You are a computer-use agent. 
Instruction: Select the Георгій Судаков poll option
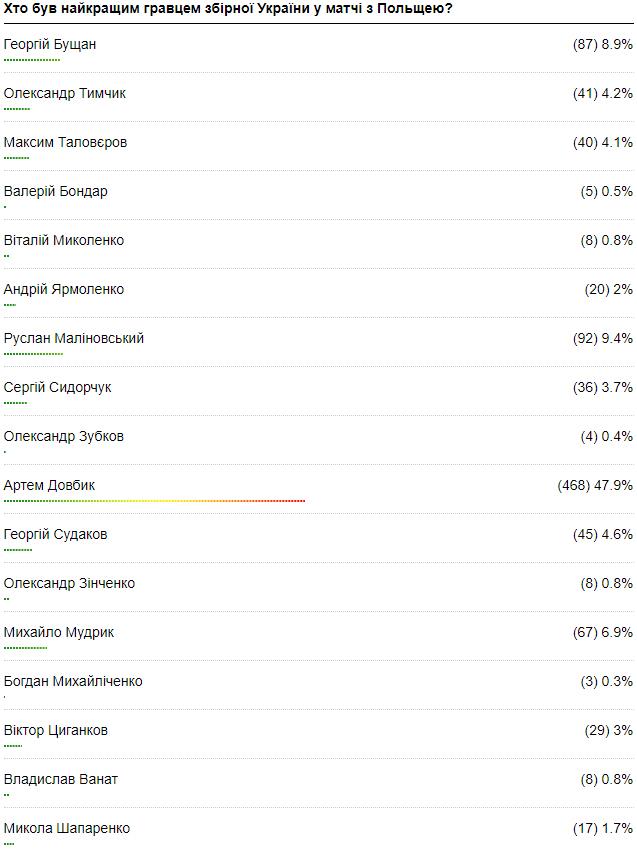pyautogui.click(x=56, y=535)
